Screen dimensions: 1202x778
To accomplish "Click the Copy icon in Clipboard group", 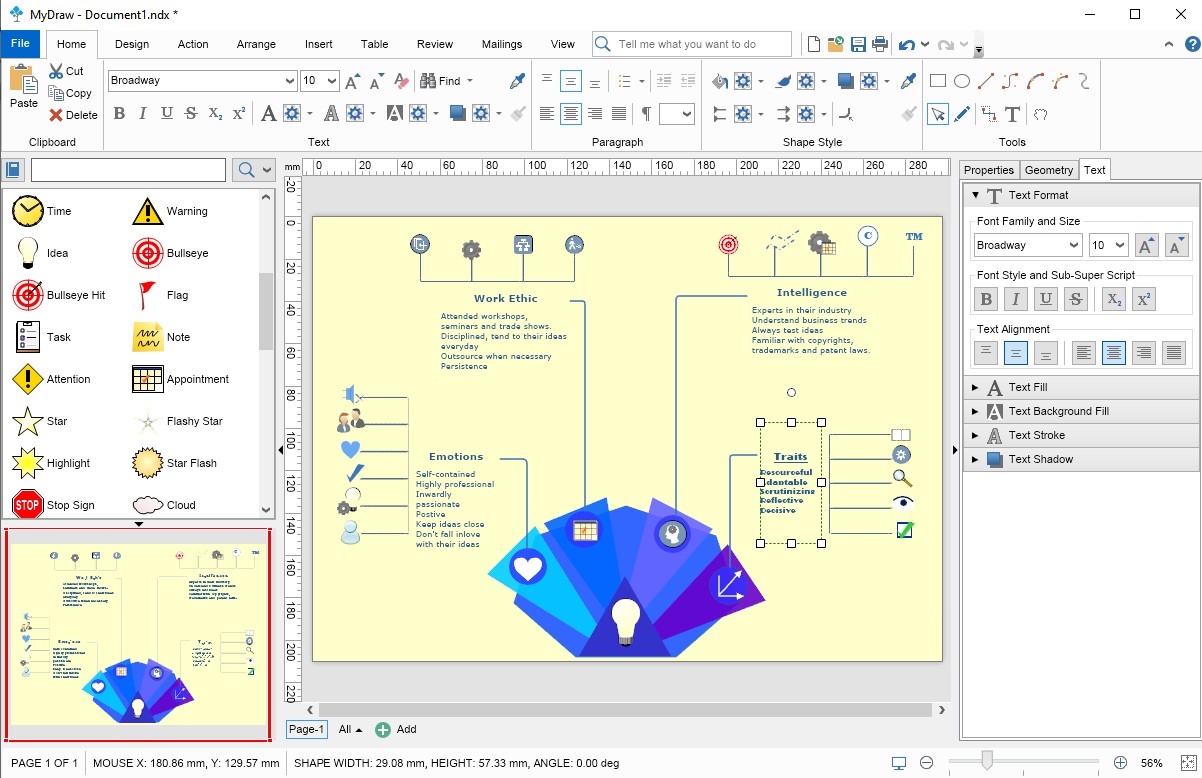I will click(x=56, y=93).
